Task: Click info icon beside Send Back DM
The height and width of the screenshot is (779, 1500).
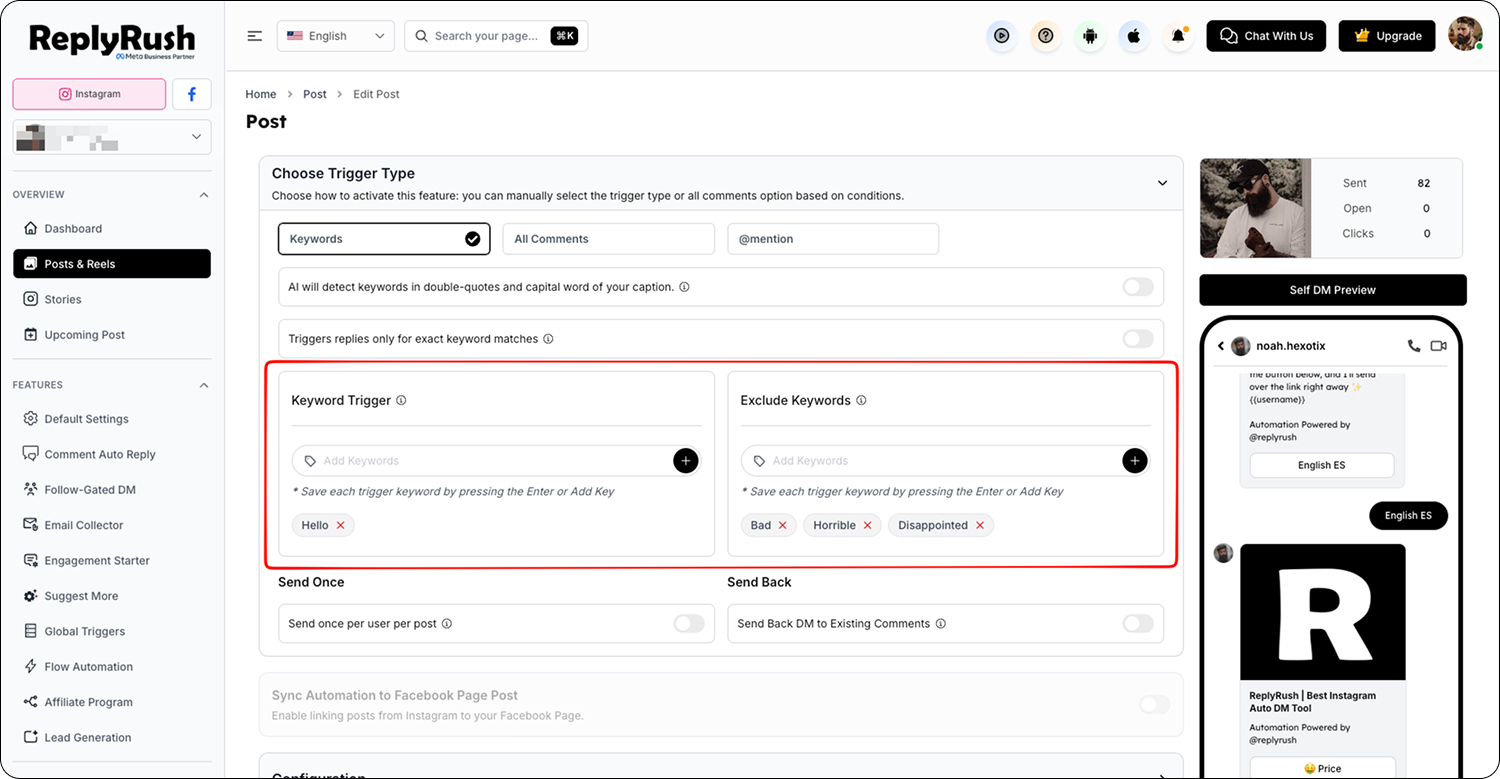Action: point(941,624)
